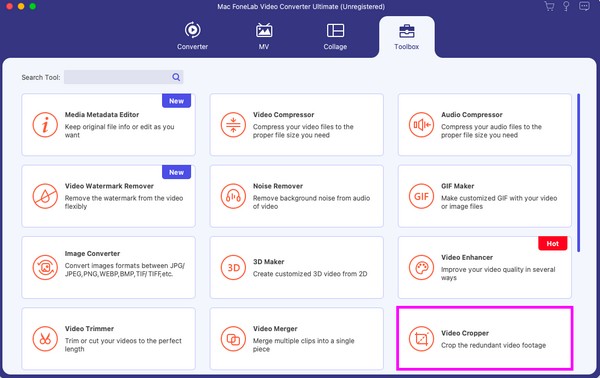Switch to the MV tab
The width and height of the screenshot is (600, 378).
pyautogui.click(x=264, y=37)
